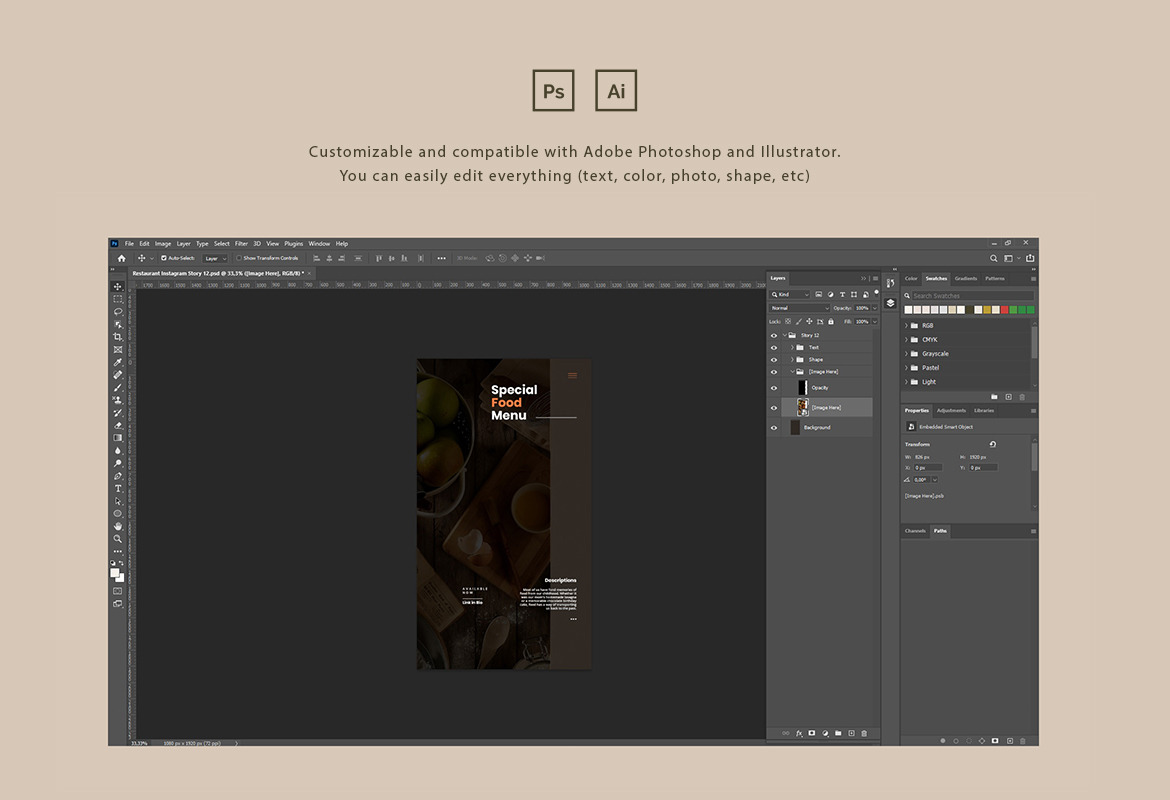
Task: Click the Share icon at top right
Action: coord(1030,258)
